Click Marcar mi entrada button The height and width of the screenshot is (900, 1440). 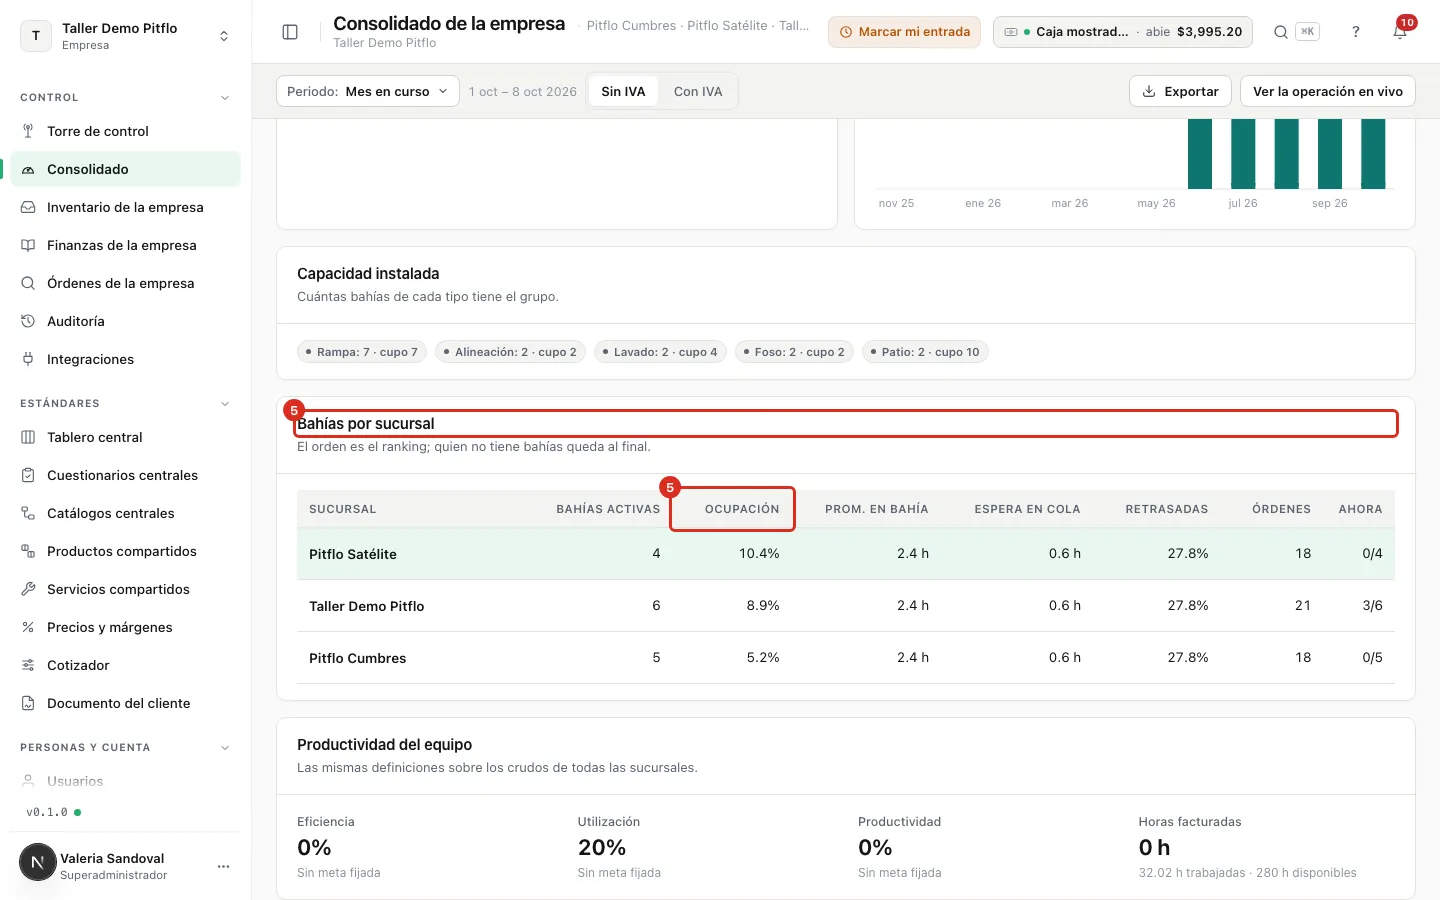pyautogui.click(x=904, y=32)
